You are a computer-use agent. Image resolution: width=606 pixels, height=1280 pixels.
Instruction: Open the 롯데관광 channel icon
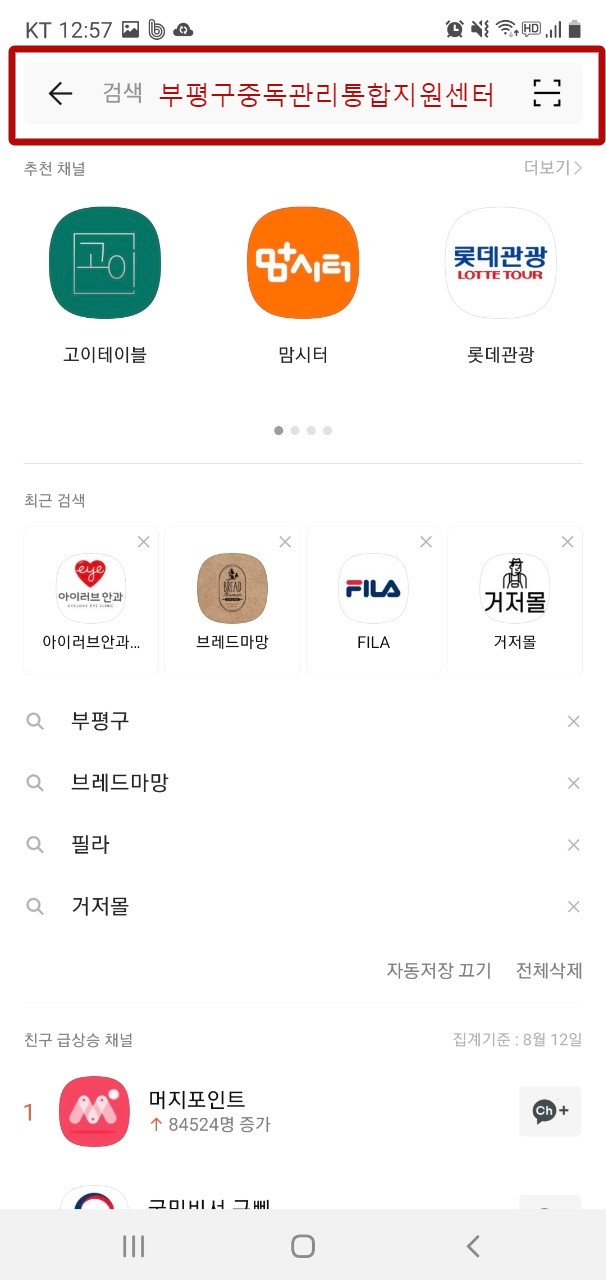tap(500, 263)
